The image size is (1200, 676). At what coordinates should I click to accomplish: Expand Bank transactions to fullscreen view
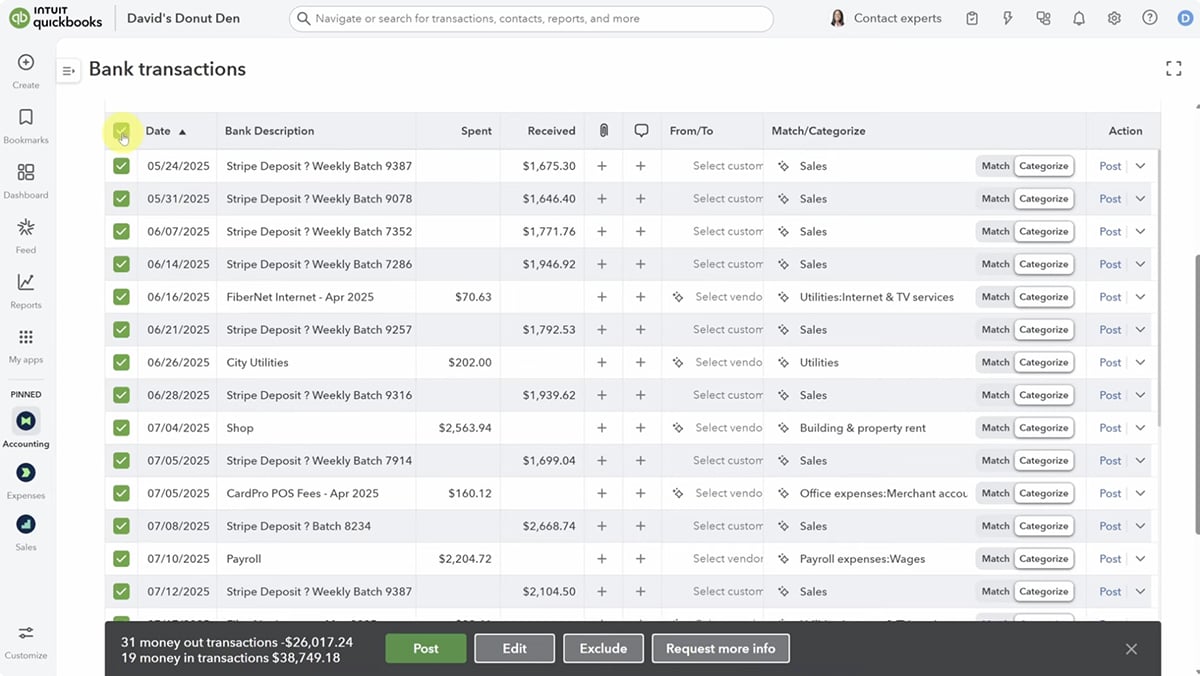(x=1173, y=68)
